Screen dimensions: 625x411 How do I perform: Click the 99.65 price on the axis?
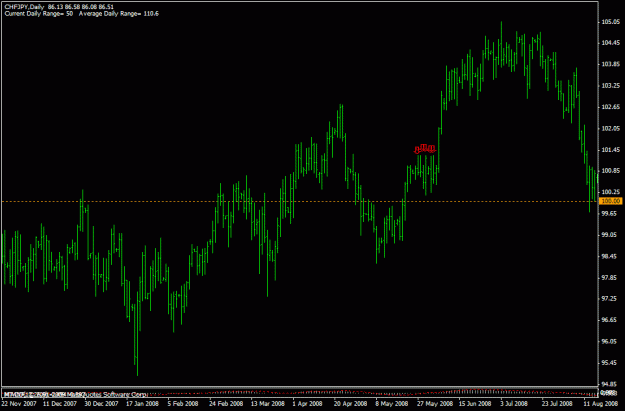(609, 214)
